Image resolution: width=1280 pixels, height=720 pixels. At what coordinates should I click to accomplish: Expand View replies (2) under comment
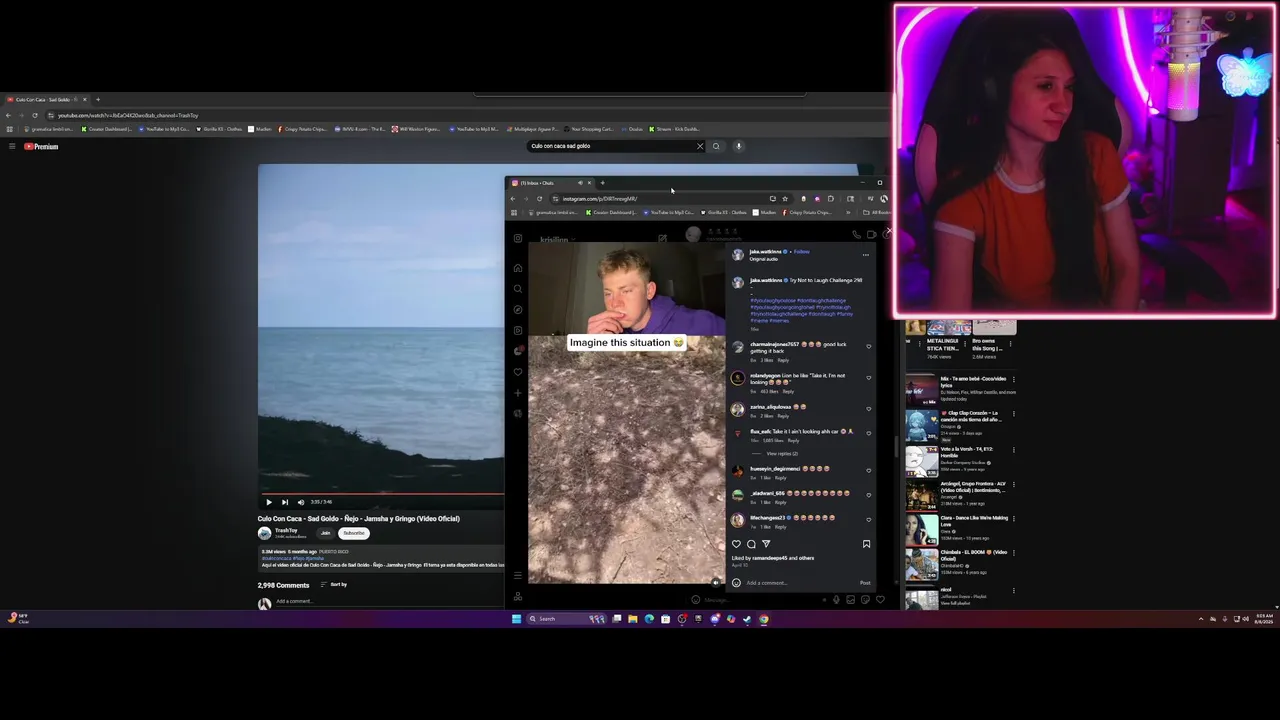click(782, 454)
